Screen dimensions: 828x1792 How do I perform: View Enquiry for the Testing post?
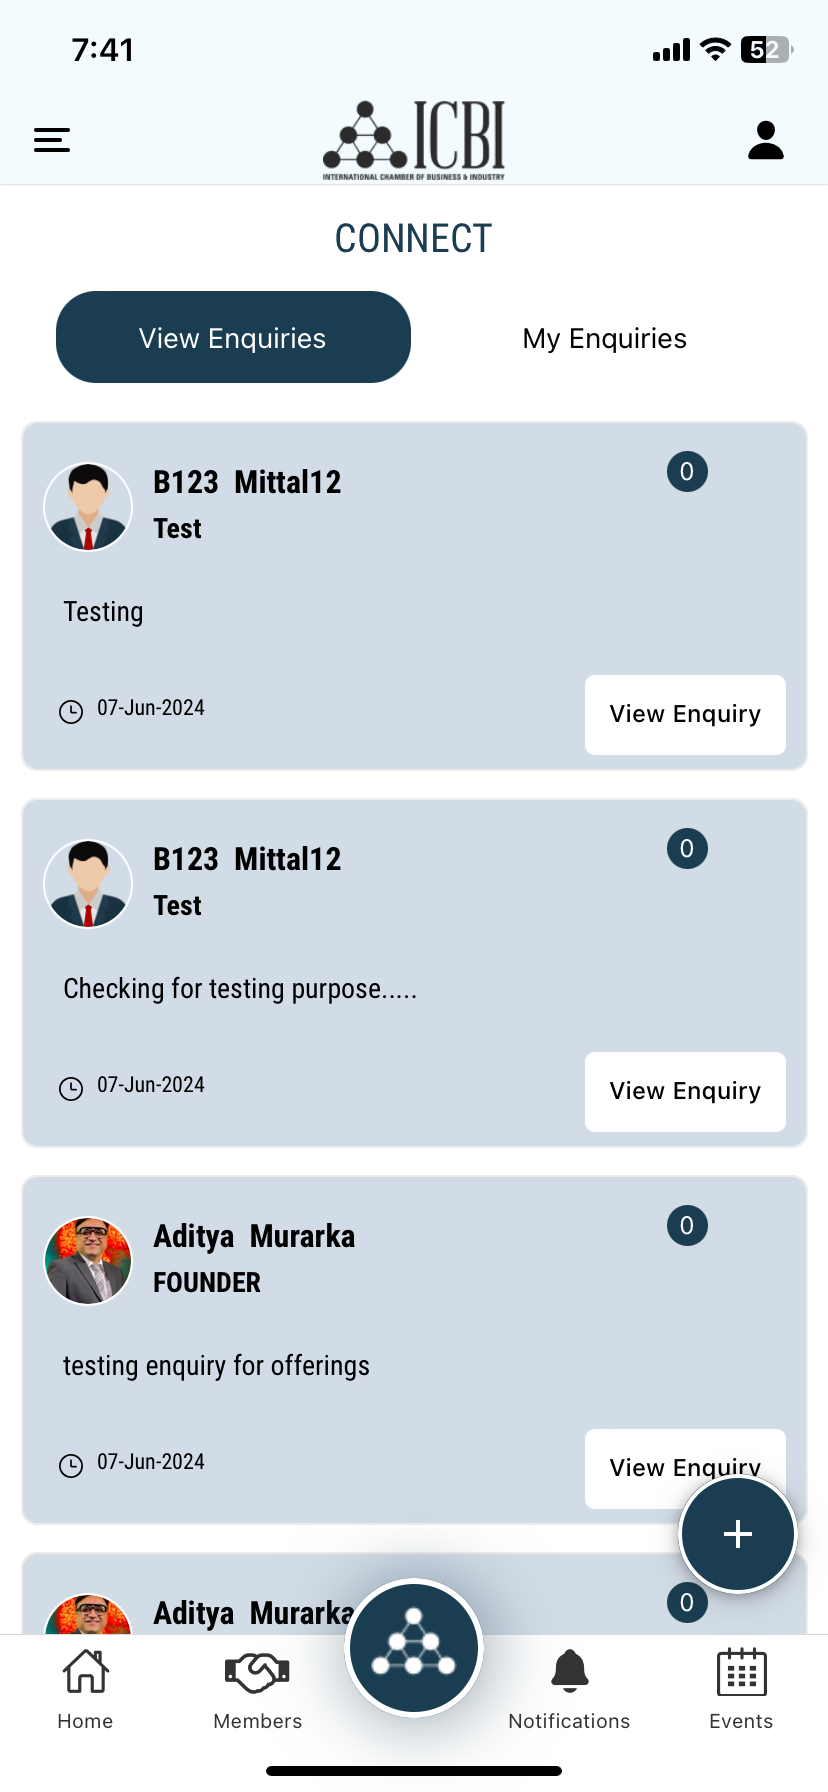coord(685,715)
